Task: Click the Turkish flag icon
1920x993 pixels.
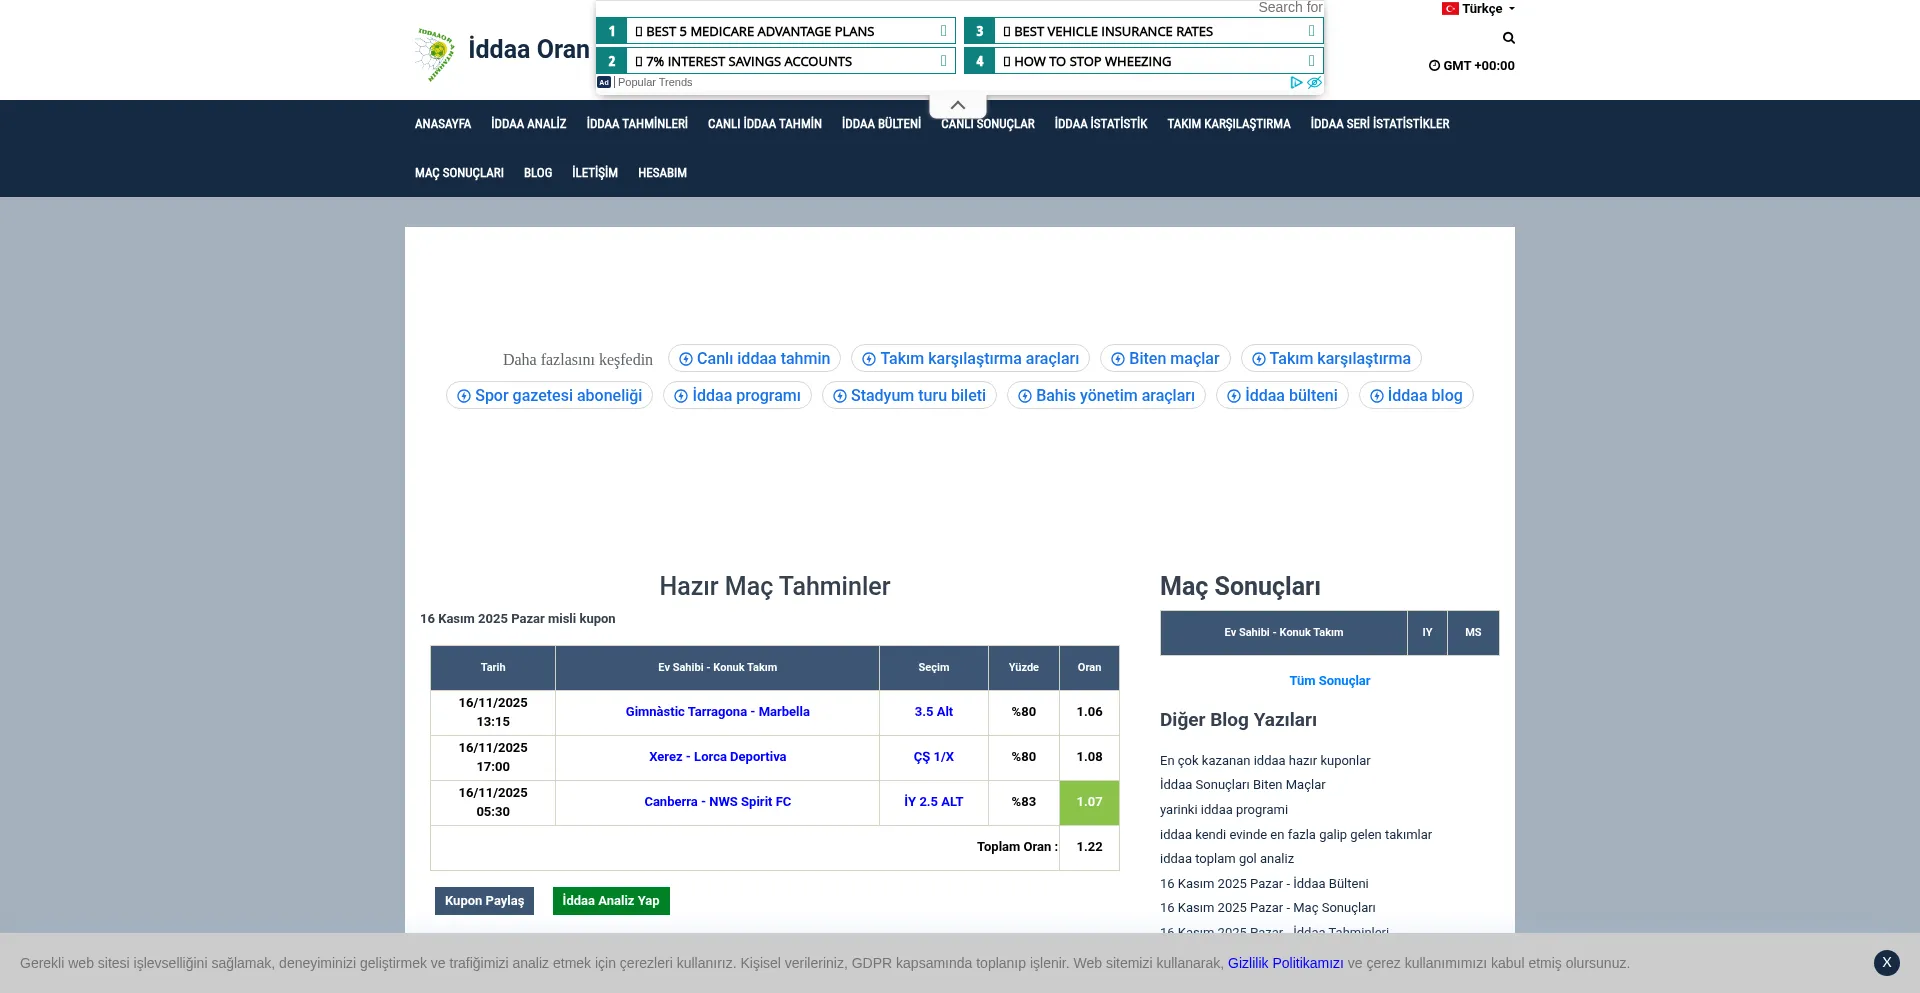Action: click(1449, 9)
